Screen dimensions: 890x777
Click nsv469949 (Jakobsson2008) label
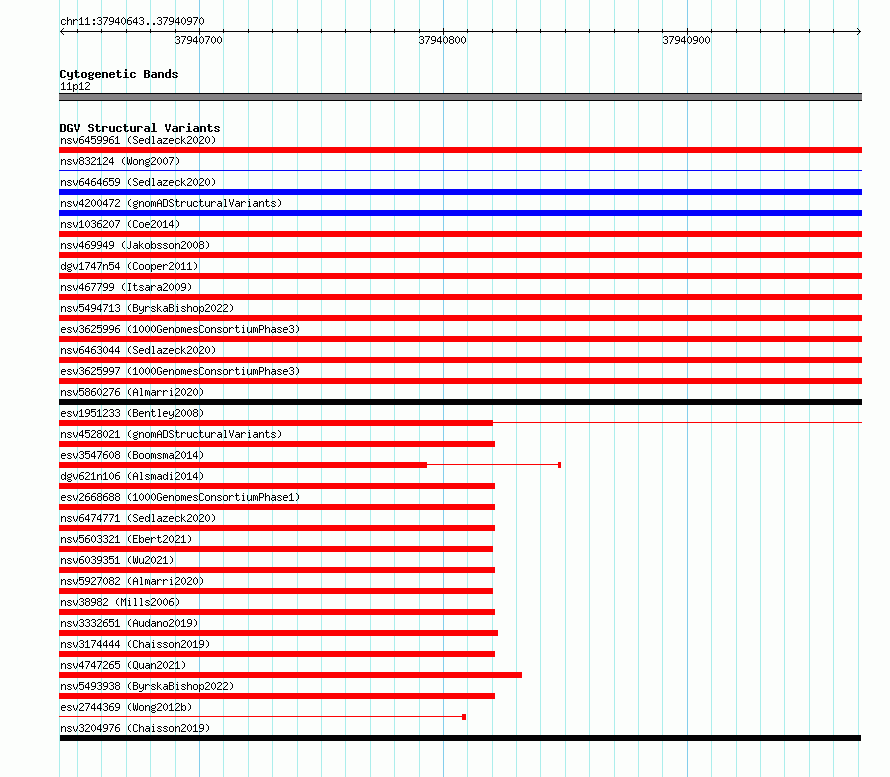(135, 245)
